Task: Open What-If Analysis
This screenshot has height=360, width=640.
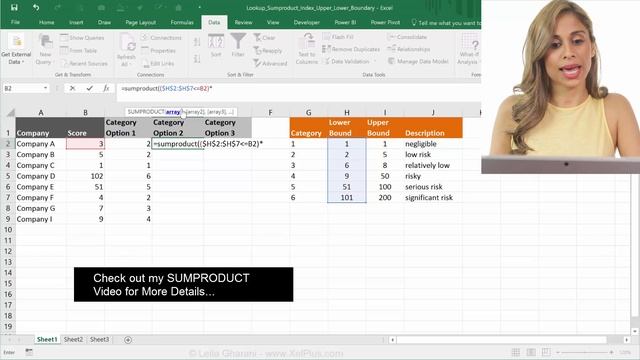Action: (x=469, y=49)
